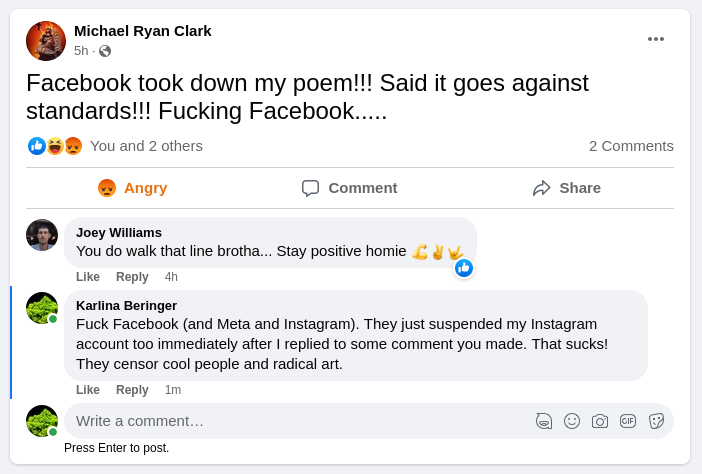Open the three-dot post options menu
The height and width of the screenshot is (474, 702).
655,39
